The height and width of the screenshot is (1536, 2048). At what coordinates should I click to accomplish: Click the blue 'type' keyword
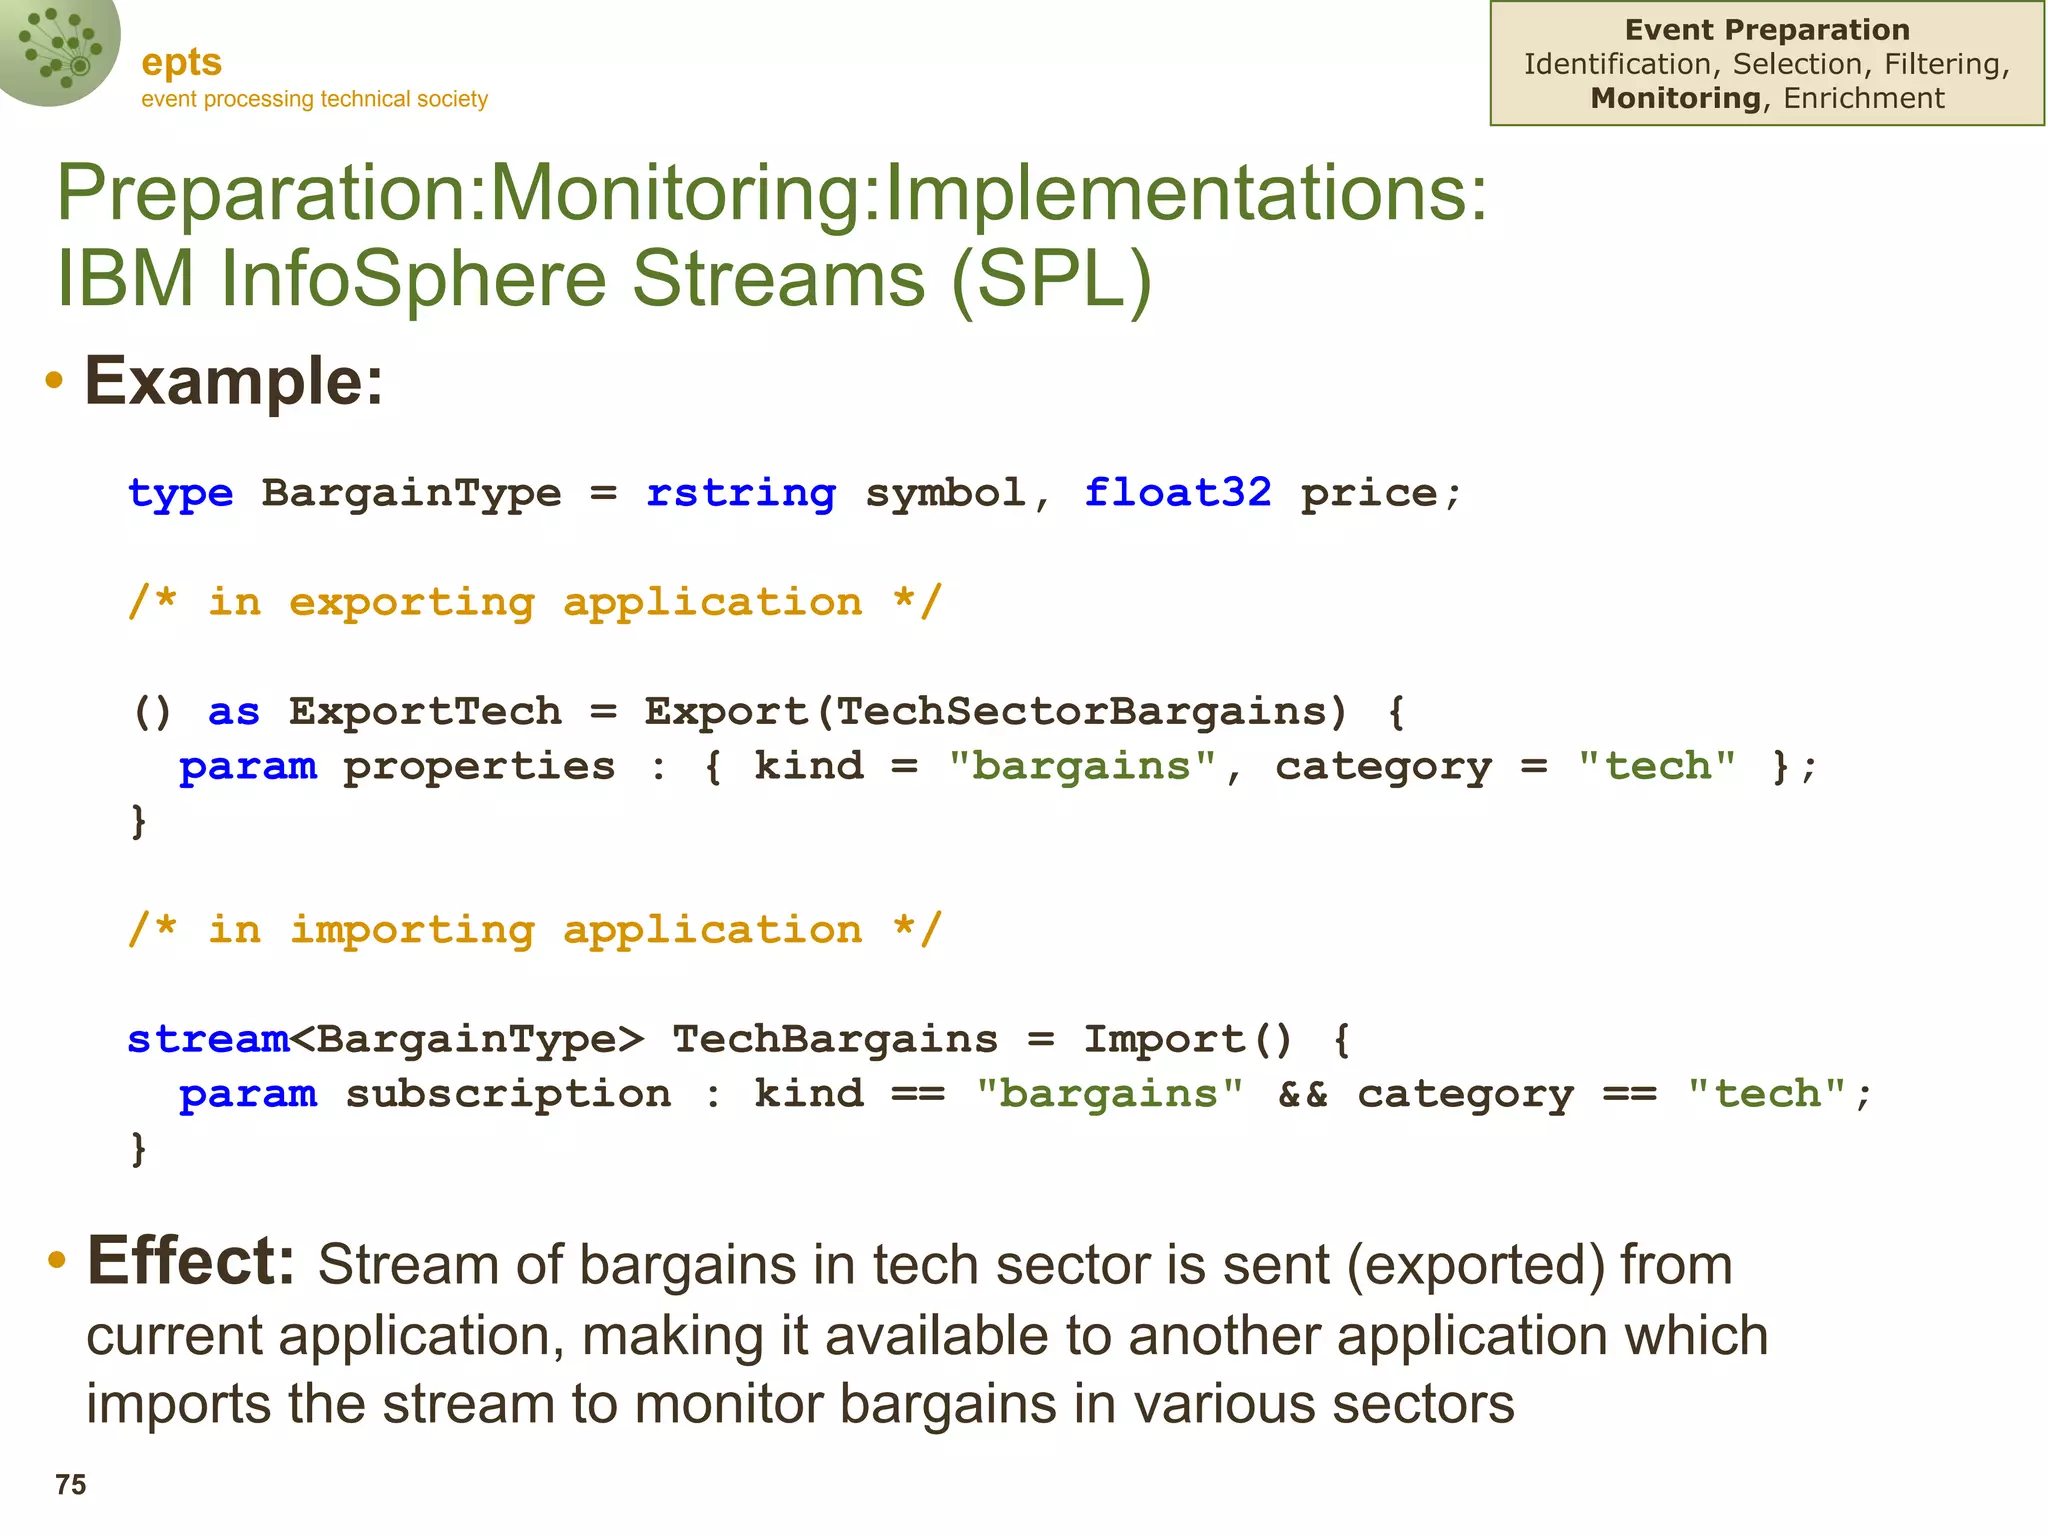(x=180, y=493)
